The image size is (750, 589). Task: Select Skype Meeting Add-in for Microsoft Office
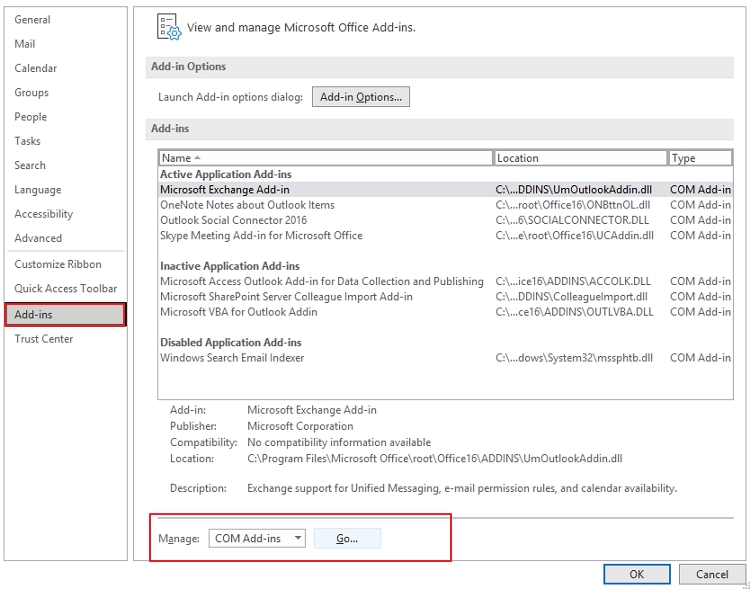261,236
